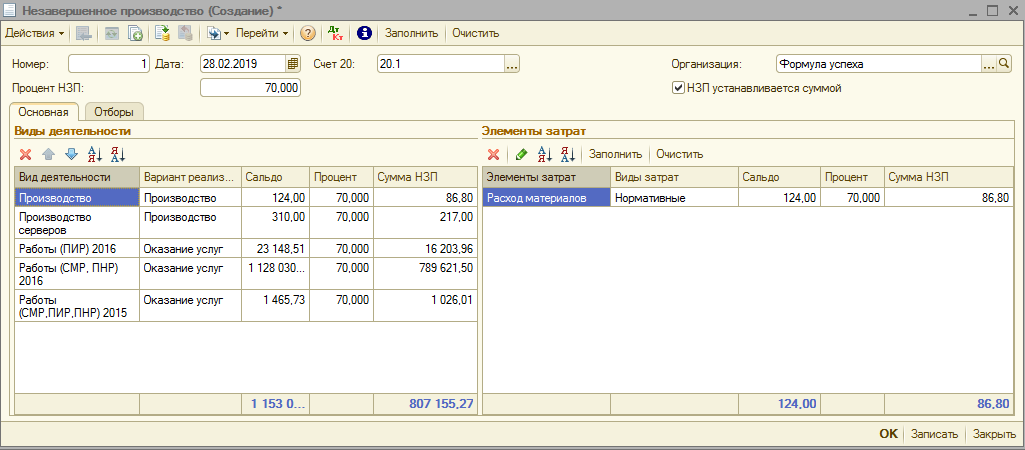This screenshot has width=1025, height=450.
Task: Sort descending in Элементы затрат toolbar
Action: (567, 154)
